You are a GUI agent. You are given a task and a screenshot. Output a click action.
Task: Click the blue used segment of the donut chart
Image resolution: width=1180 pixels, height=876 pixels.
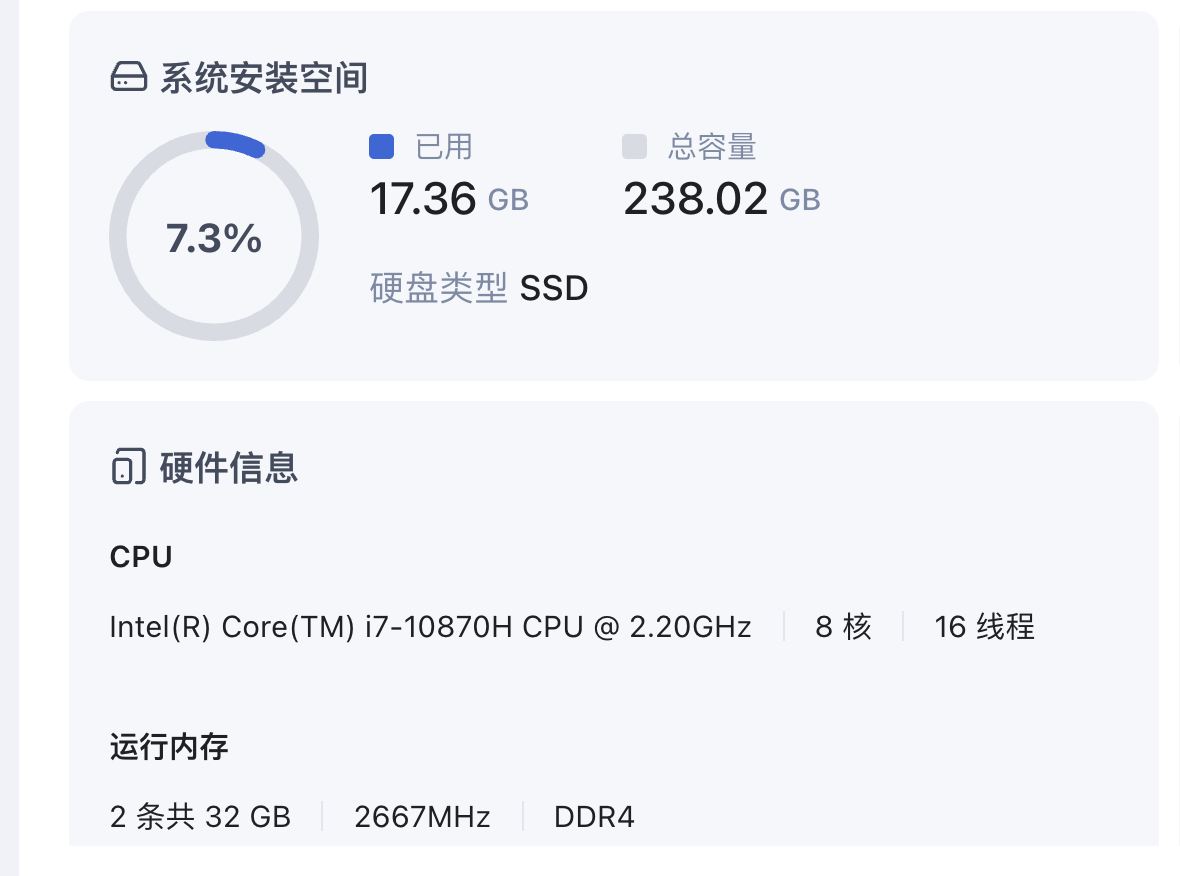[x=236, y=143]
